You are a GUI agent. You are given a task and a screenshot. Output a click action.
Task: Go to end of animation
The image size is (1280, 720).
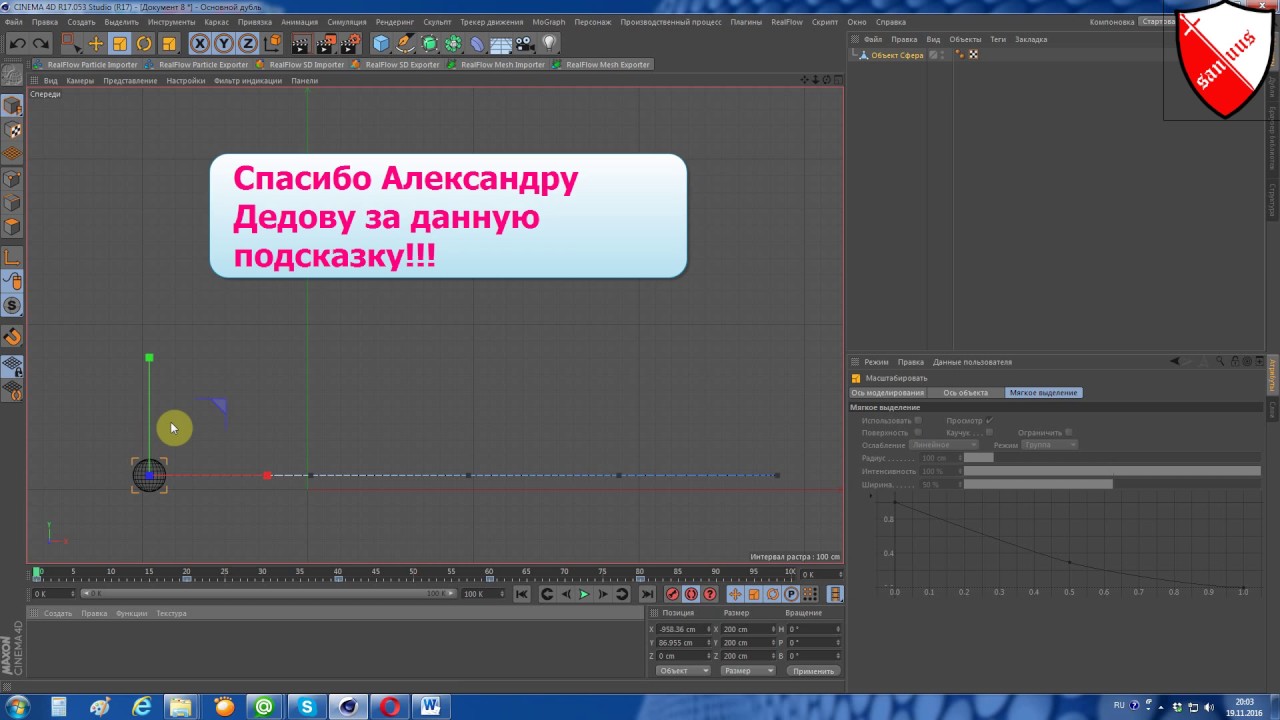[647, 594]
